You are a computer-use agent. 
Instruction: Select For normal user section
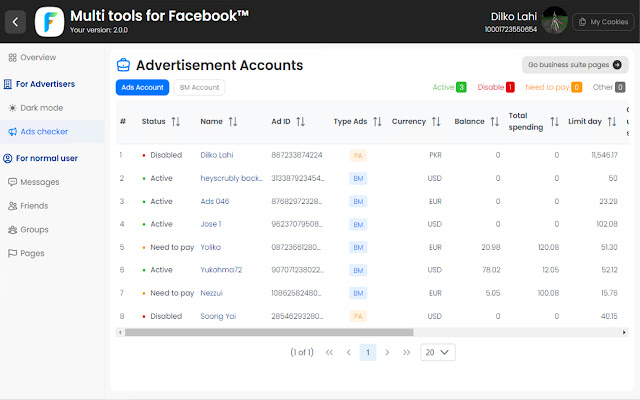40,158
